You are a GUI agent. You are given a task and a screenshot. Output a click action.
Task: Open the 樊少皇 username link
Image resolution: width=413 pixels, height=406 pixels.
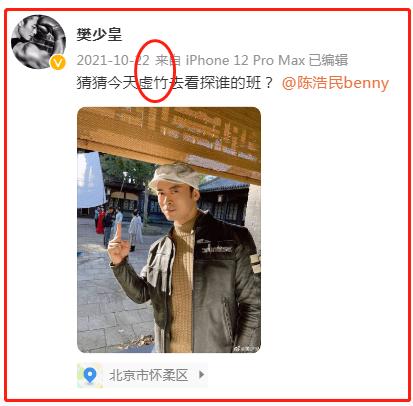[x=99, y=34]
